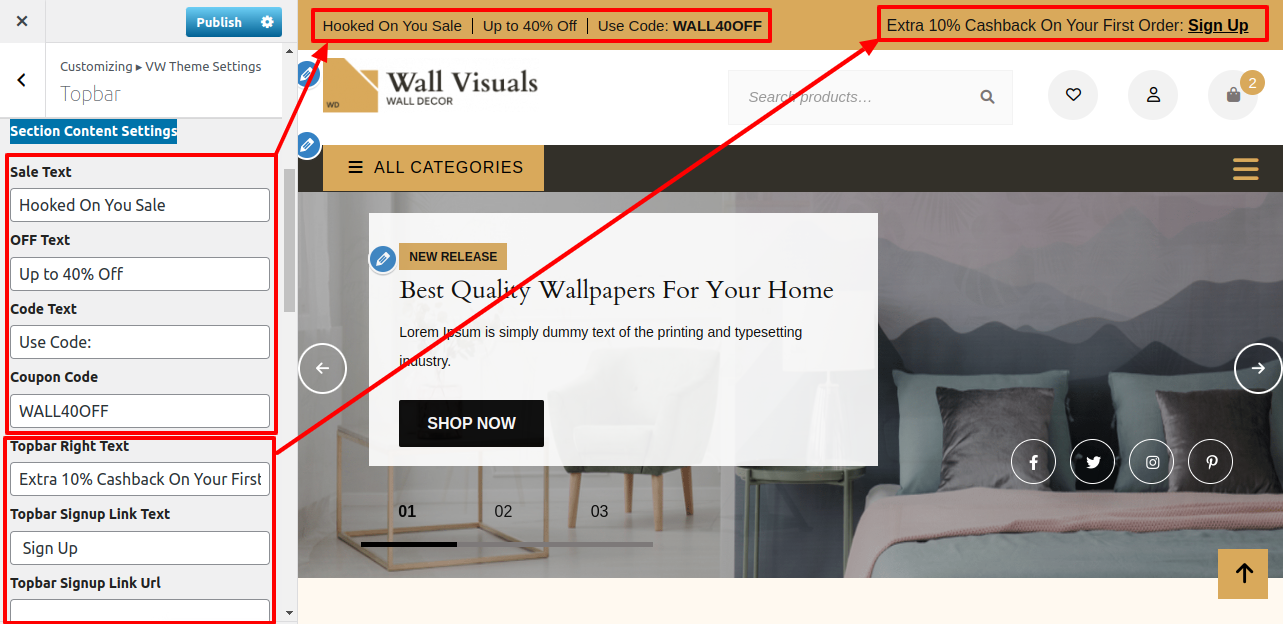Go to the previous slide arrow

pos(322,368)
